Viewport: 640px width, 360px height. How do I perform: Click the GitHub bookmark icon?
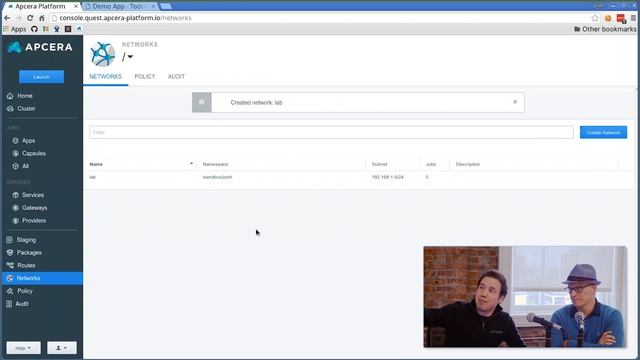(x=34, y=29)
